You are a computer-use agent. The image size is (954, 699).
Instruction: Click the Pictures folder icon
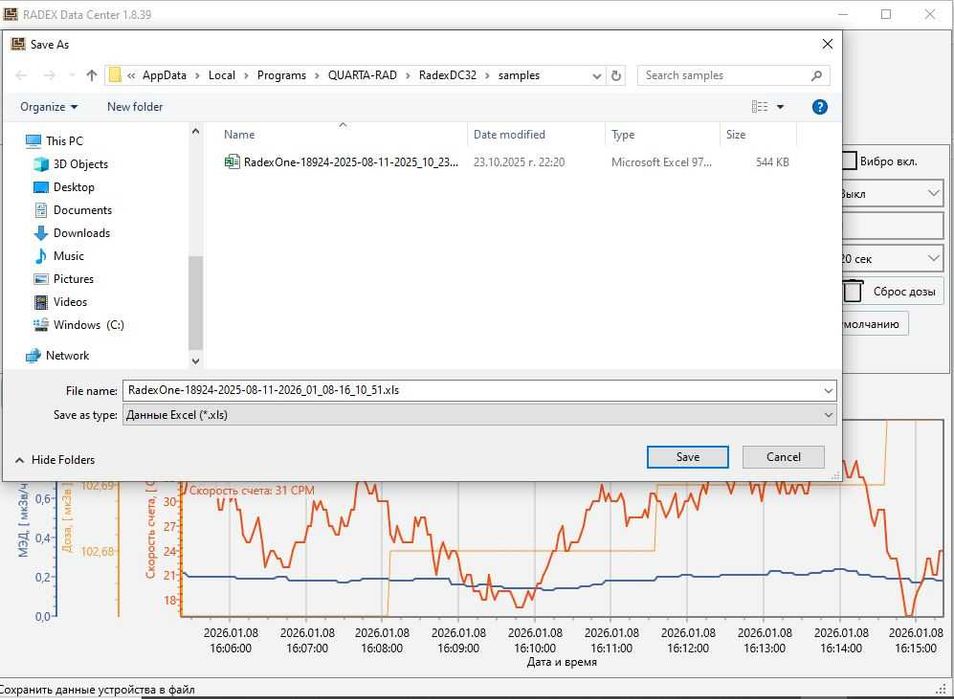(41, 279)
